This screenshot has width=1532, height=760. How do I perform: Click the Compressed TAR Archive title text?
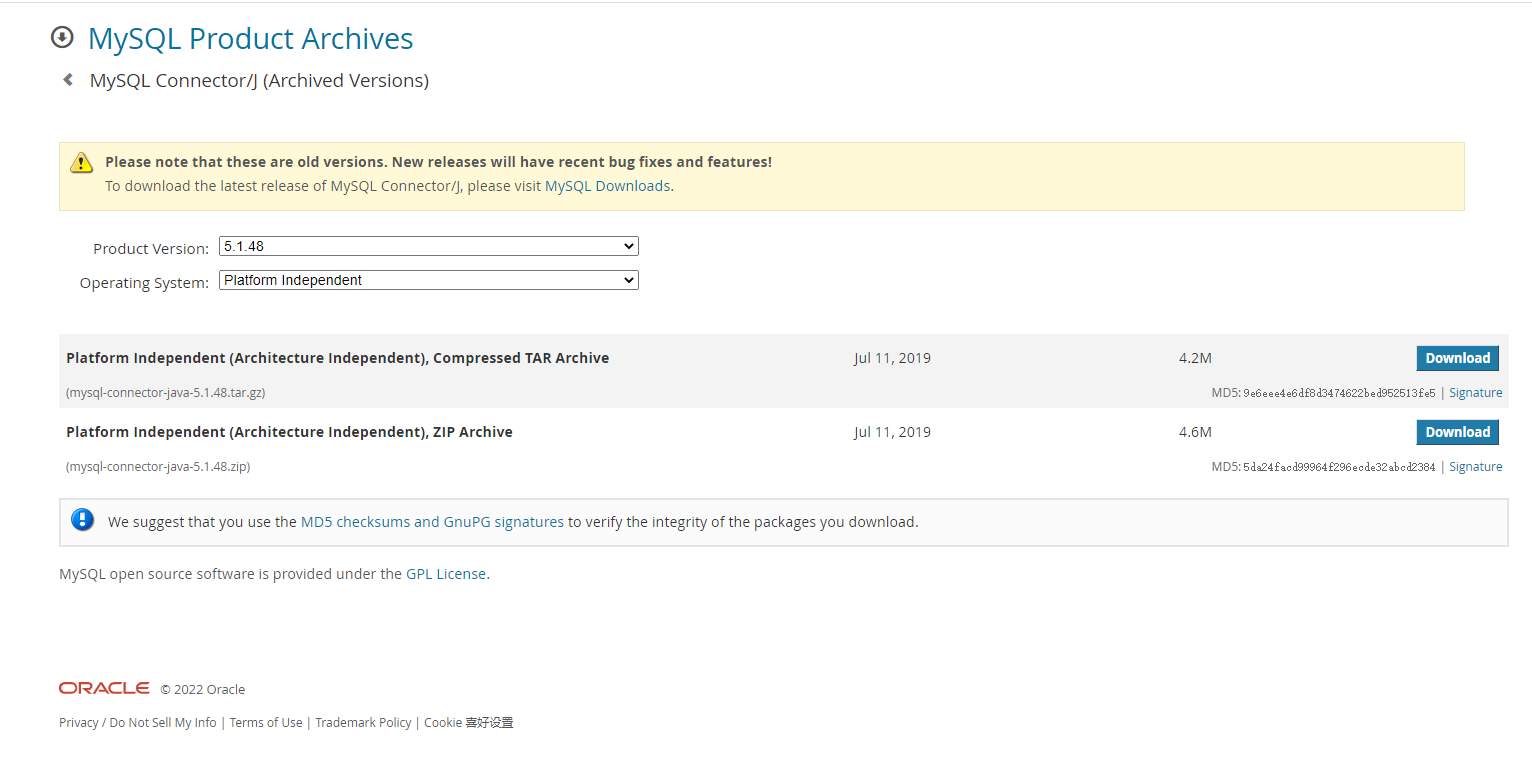pos(338,358)
